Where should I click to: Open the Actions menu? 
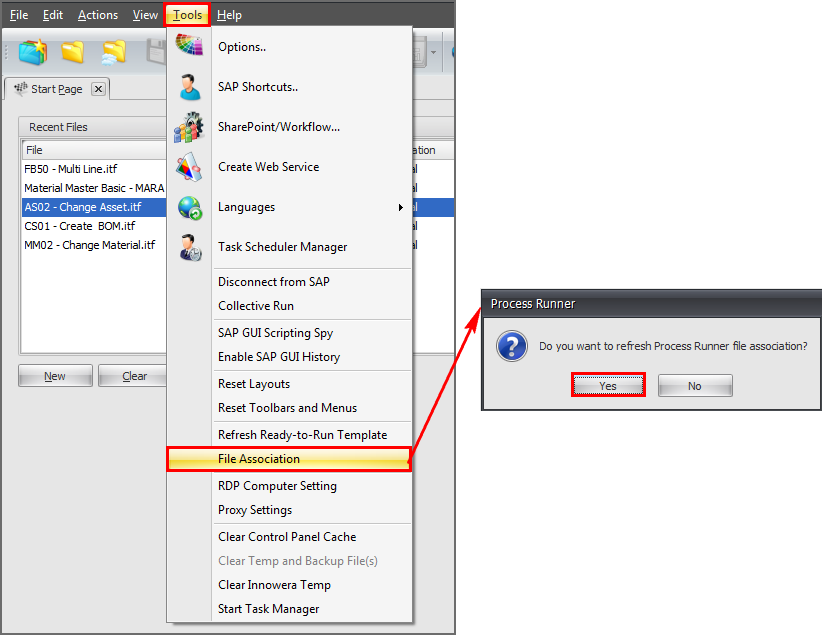pyautogui.click(x=97, y=15)
